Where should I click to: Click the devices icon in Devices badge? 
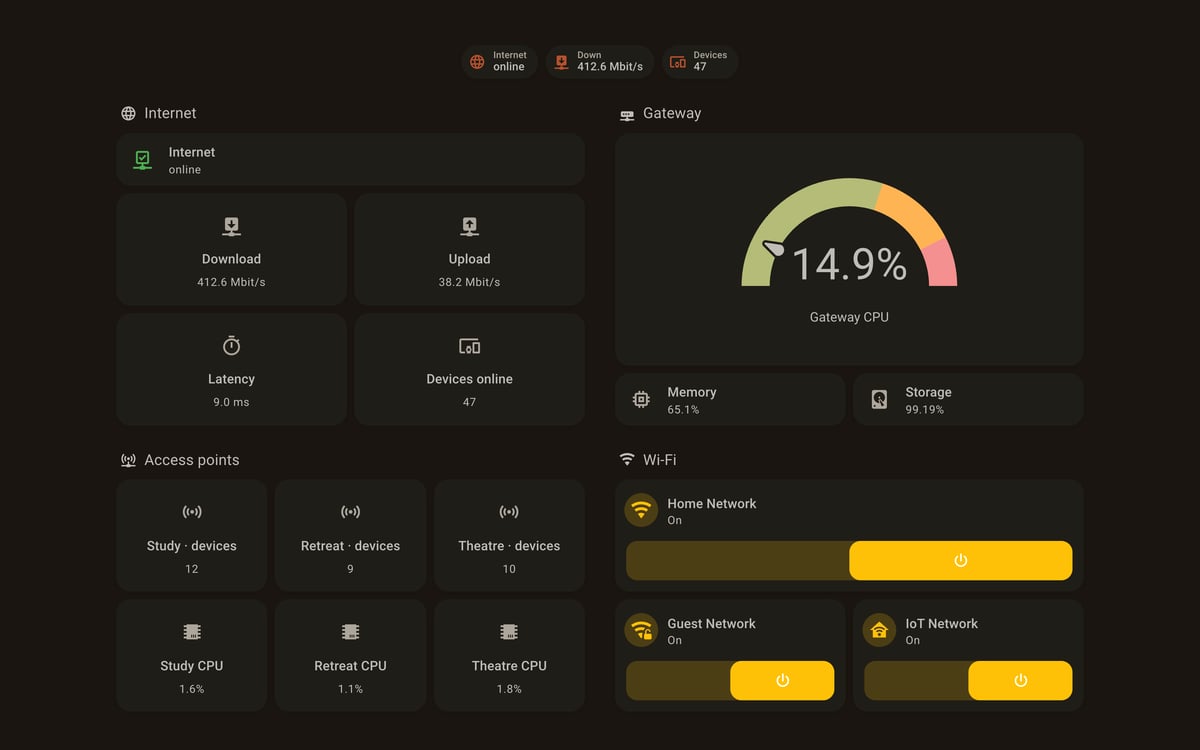tap(678, 62)
